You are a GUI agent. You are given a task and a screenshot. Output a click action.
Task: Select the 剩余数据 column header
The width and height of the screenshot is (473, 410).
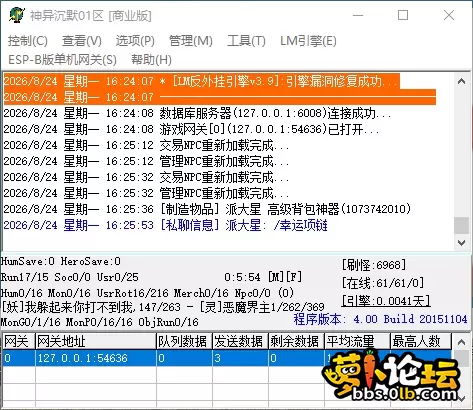[296, 341]
